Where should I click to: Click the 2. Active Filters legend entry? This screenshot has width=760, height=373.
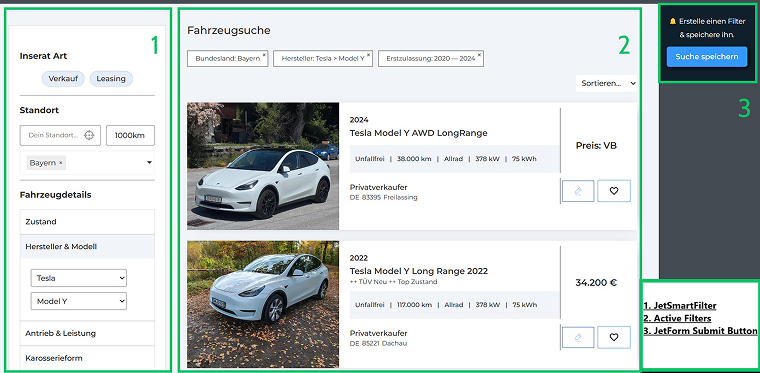pyautogui.click(x=677, y=318)
